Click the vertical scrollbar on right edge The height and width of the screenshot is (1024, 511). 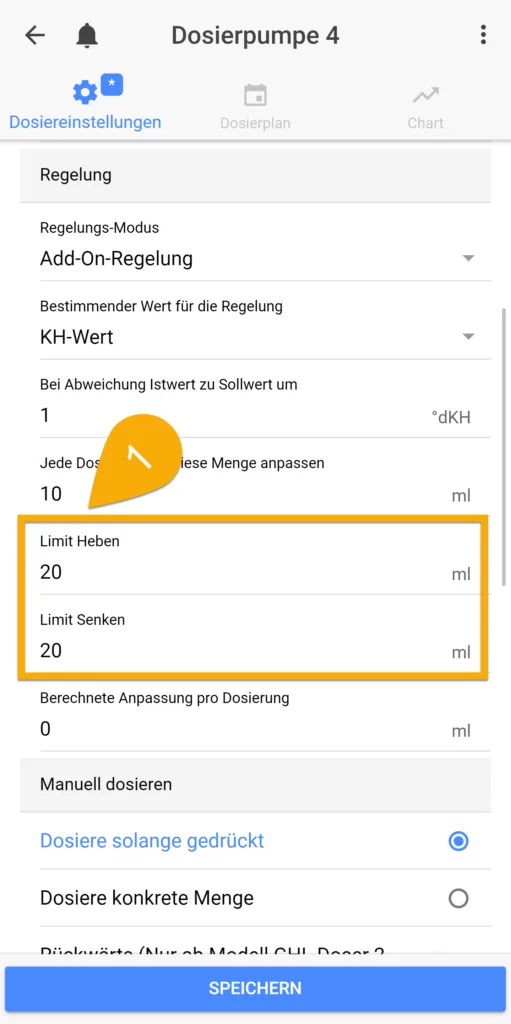tap(504, 447)
